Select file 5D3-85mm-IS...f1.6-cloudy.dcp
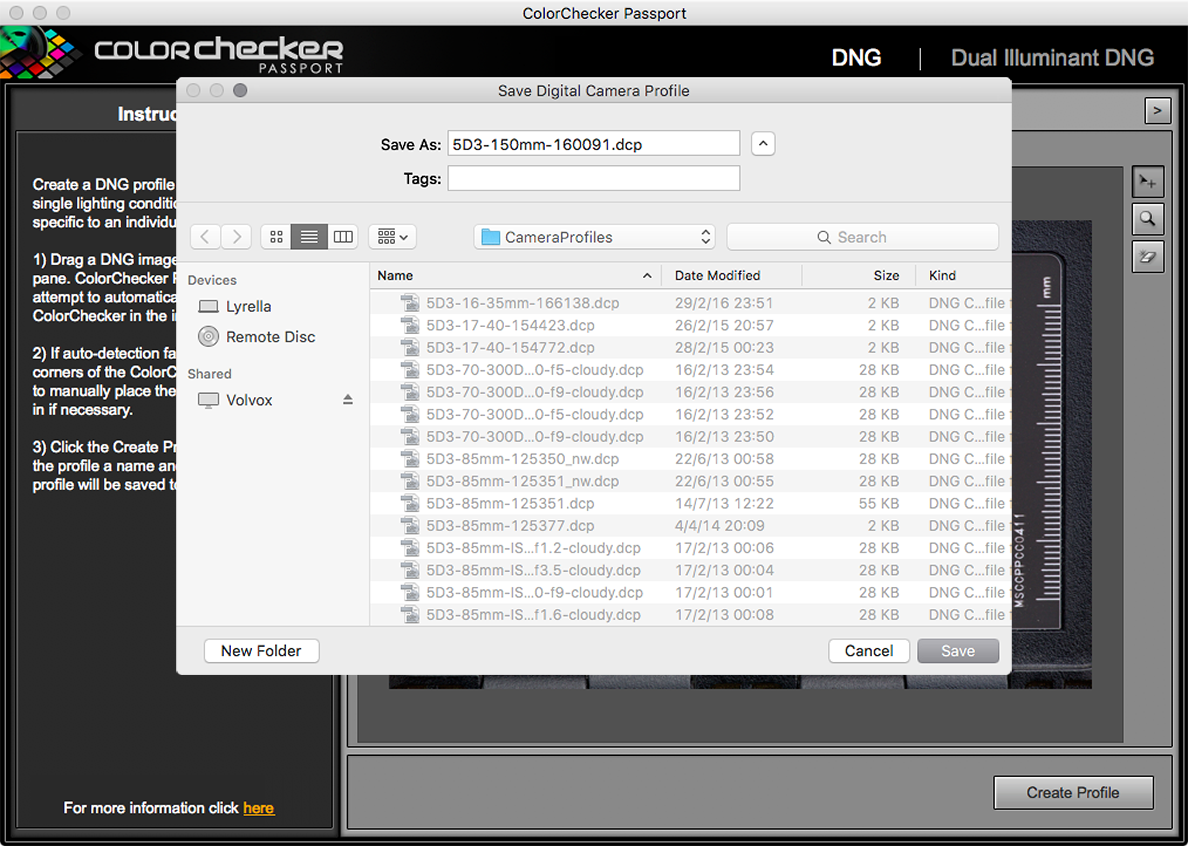The image size is (1188, 846). tap(690, 615)
